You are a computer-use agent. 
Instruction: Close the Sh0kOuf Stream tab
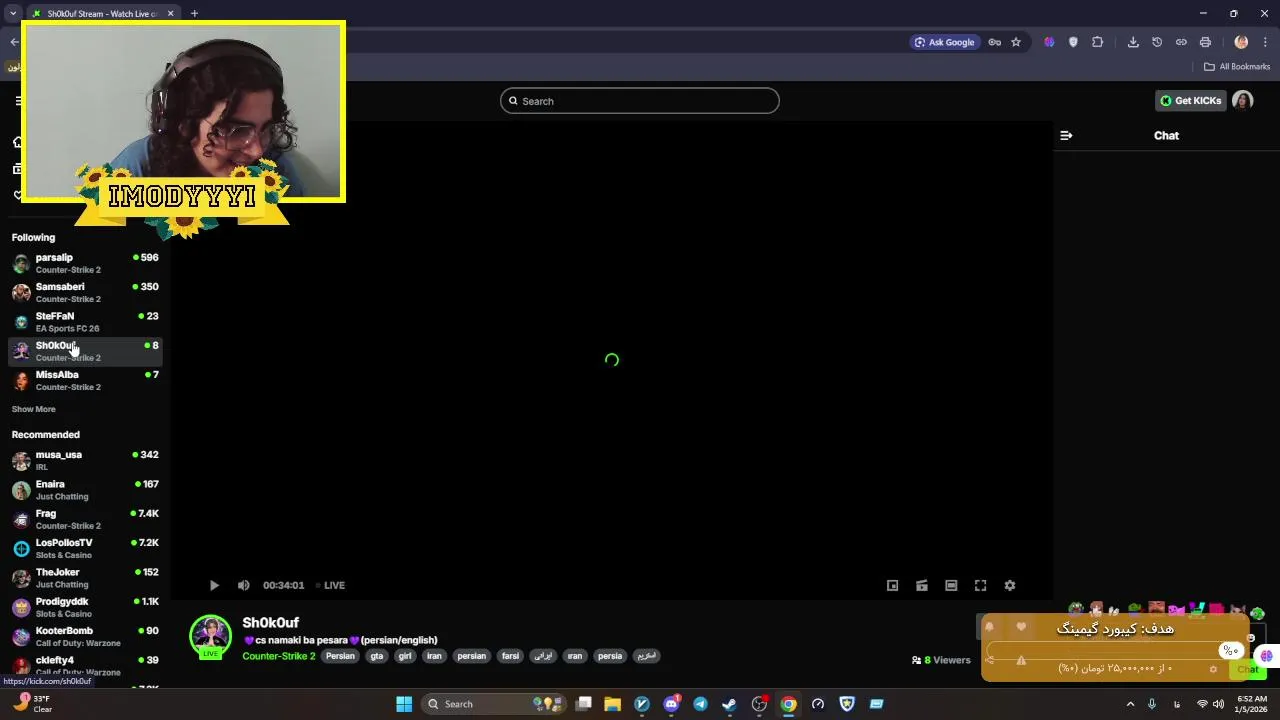tap(170, 13)
